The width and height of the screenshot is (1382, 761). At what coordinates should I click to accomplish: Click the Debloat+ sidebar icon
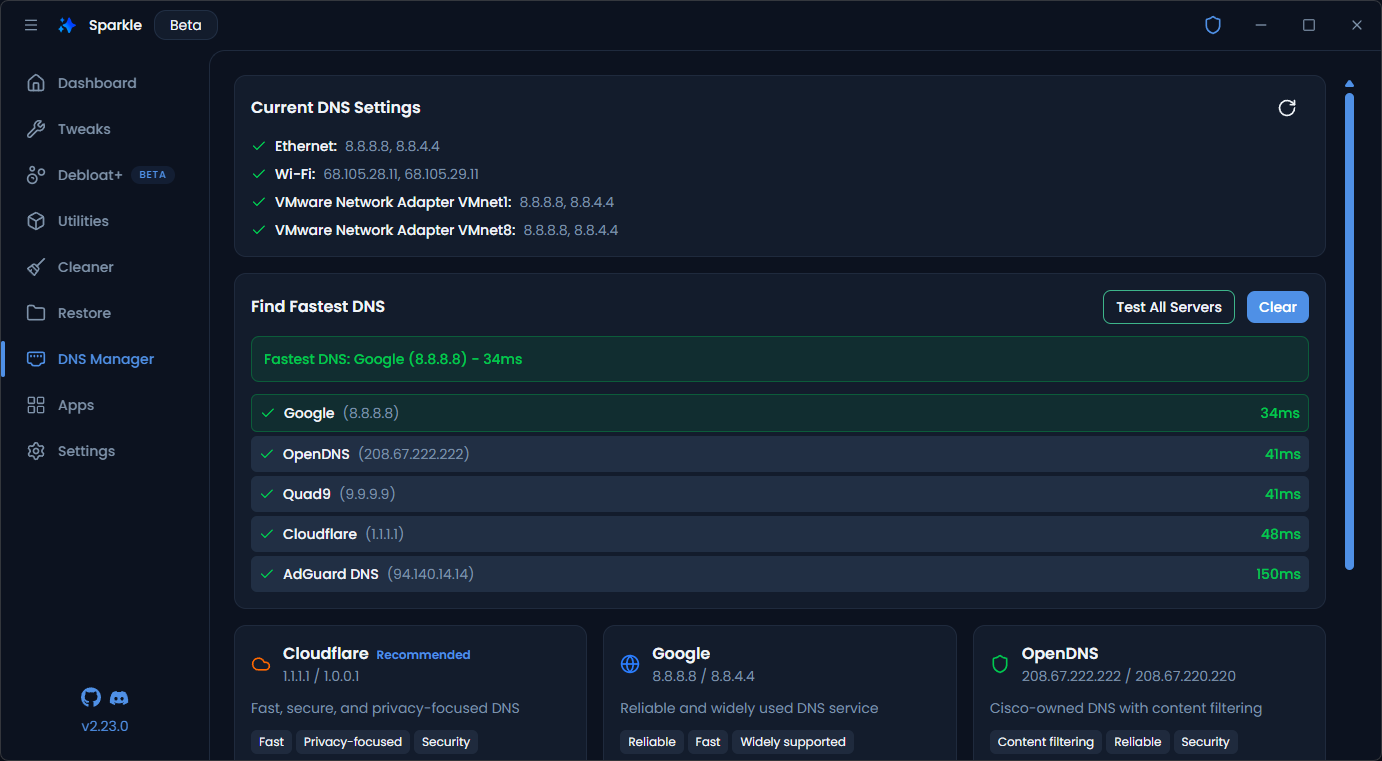pos(36,175)
